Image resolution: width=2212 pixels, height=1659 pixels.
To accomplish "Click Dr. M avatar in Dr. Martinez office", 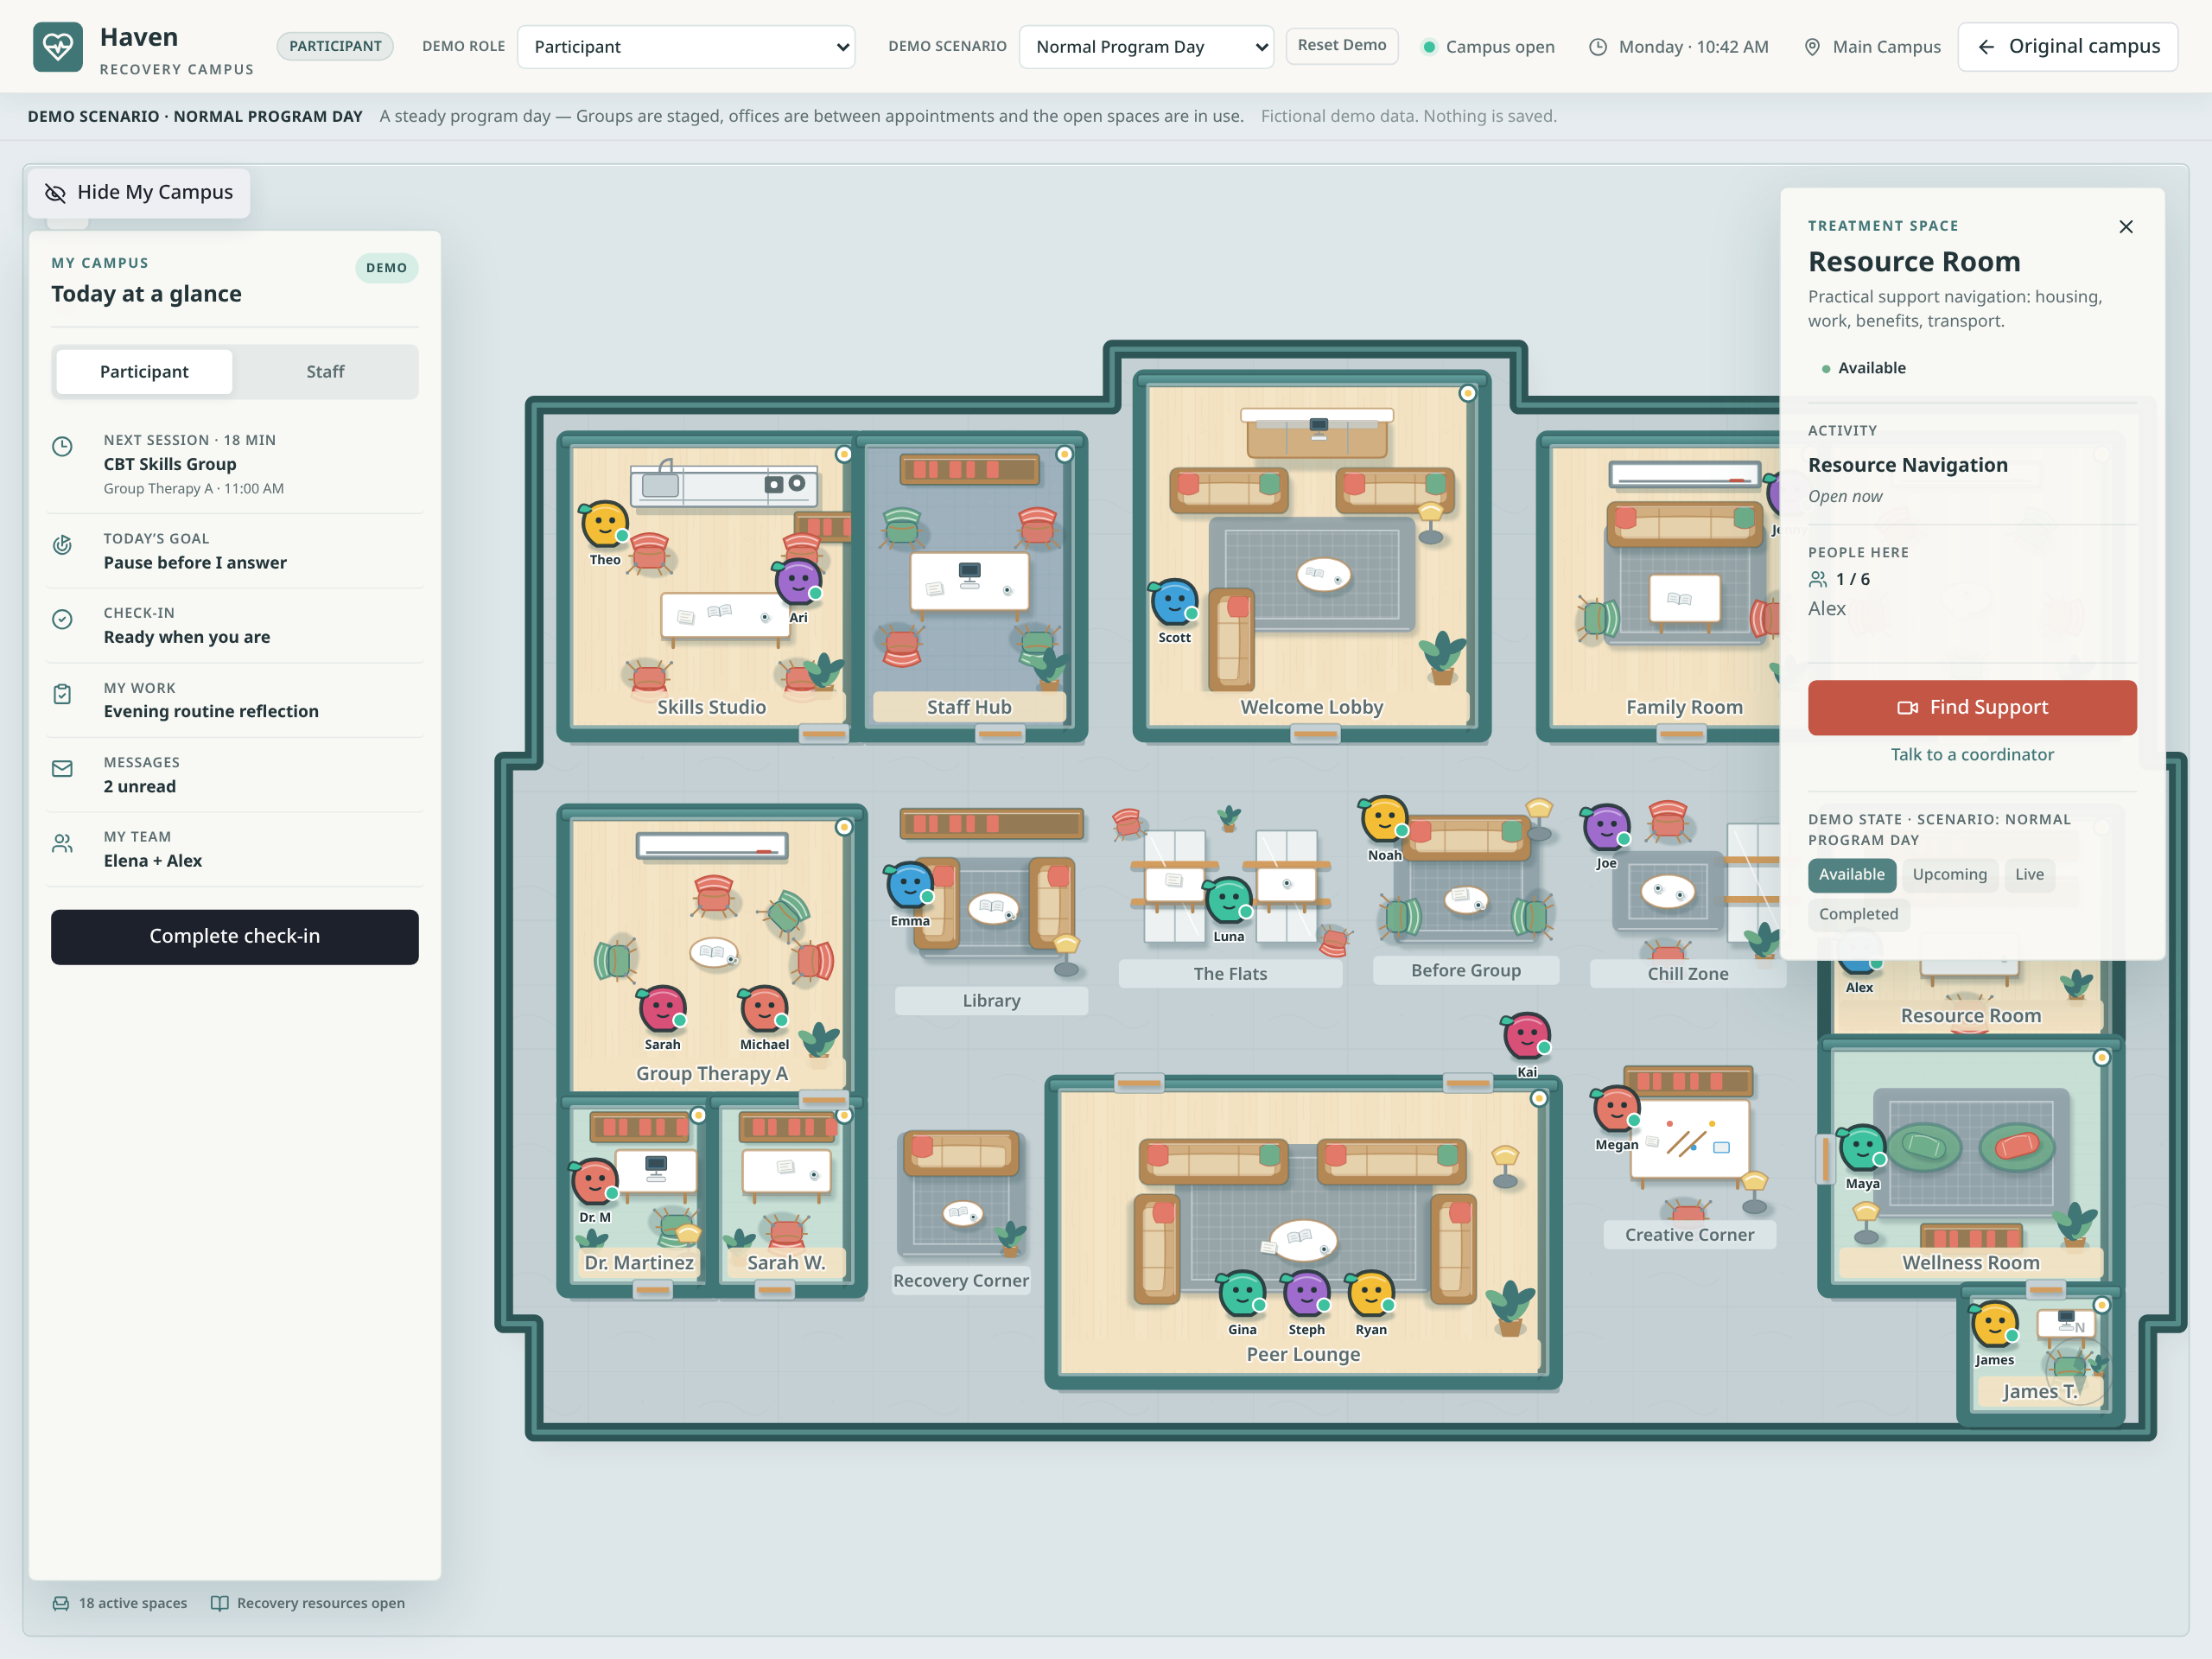I will tap(594, 1182).
